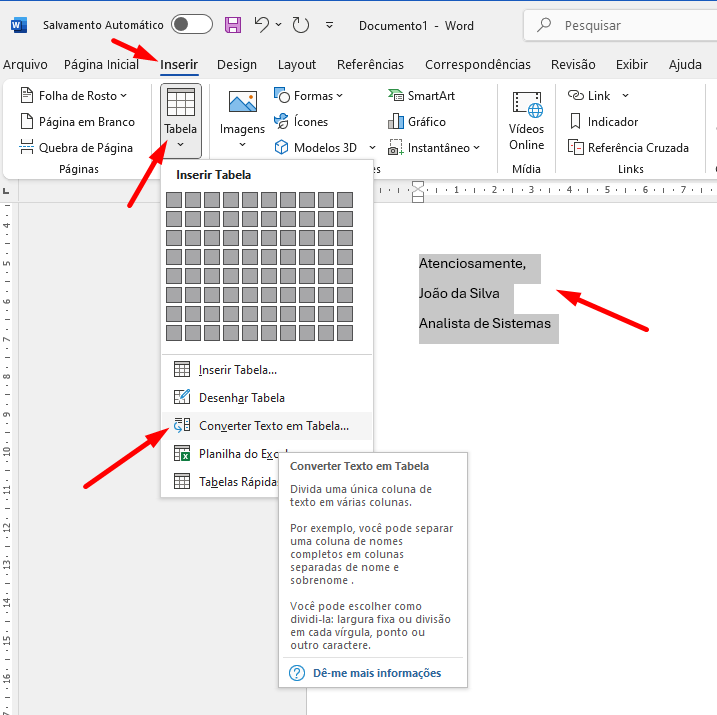Open the Exibir tab
This screenshot has height=715, width=717.
[631, 64]
